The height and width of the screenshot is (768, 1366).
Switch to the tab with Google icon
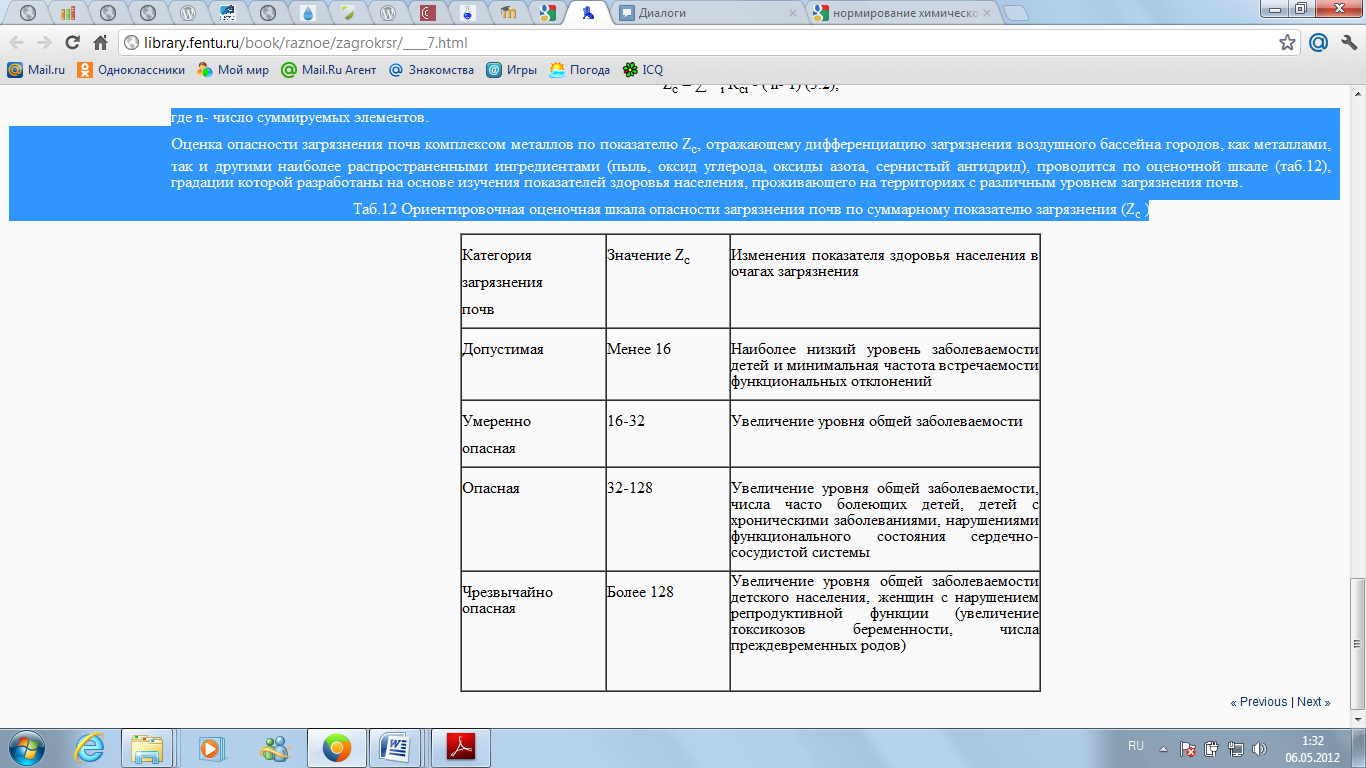pos(547,13)
